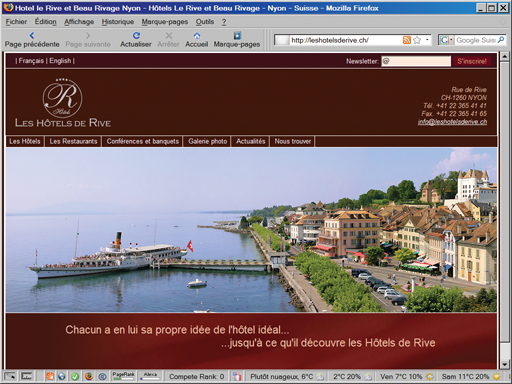Click the first status bar cursor icon
The image size is (512, 384).
pos(10,376)
